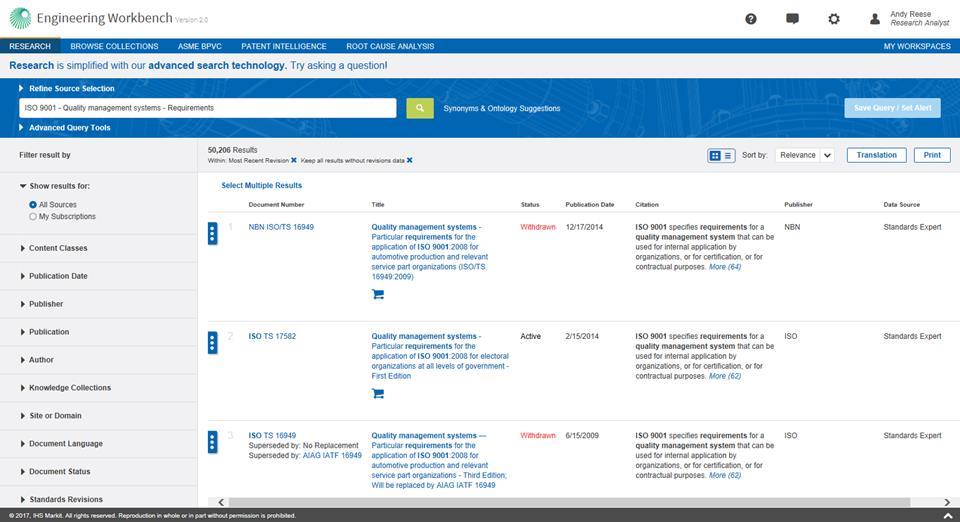This screenshot has width=960, height=522.
Task: Expand Document Language filter
Action: coord(61,444)
